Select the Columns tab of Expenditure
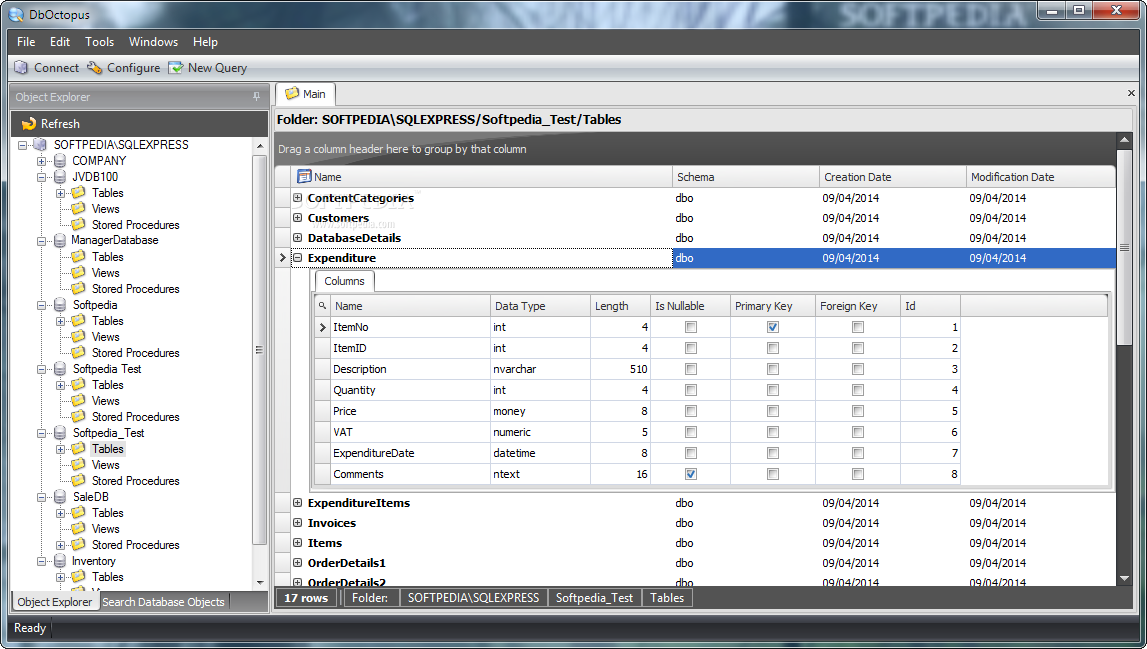This screenshot has height=649, width=1147. [345, 281]
